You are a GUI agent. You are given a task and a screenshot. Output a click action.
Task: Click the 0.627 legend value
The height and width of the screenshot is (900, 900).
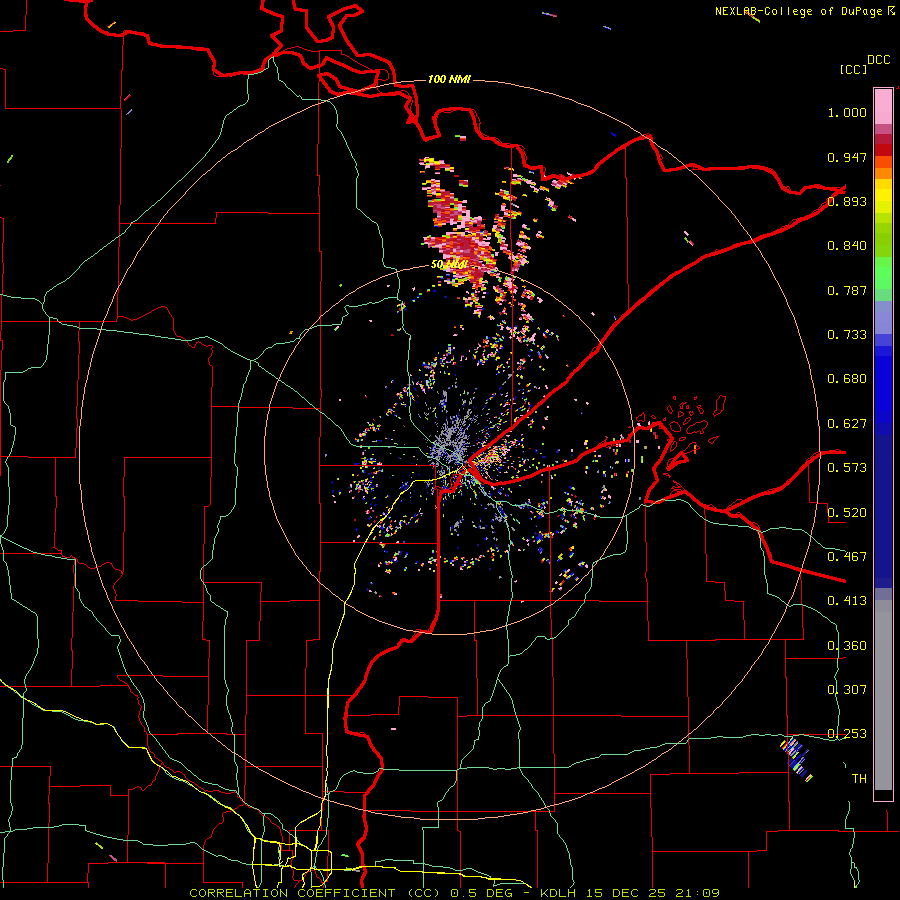coord(847,424)
